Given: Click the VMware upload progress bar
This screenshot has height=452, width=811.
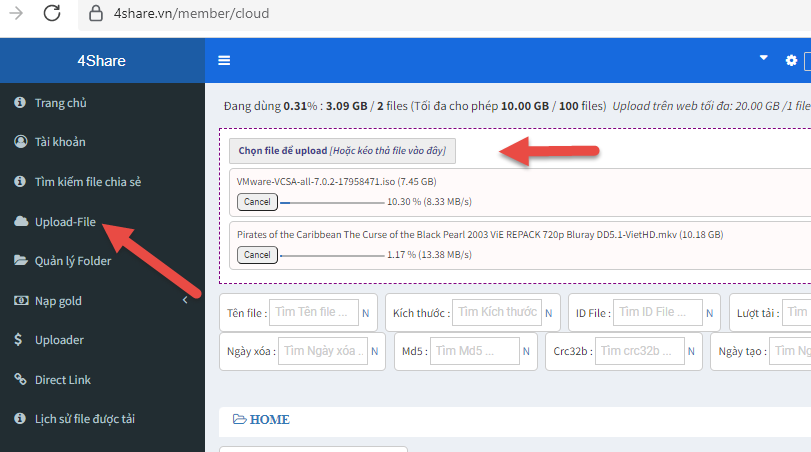Looking at the screenshot, I should [330, 202].
